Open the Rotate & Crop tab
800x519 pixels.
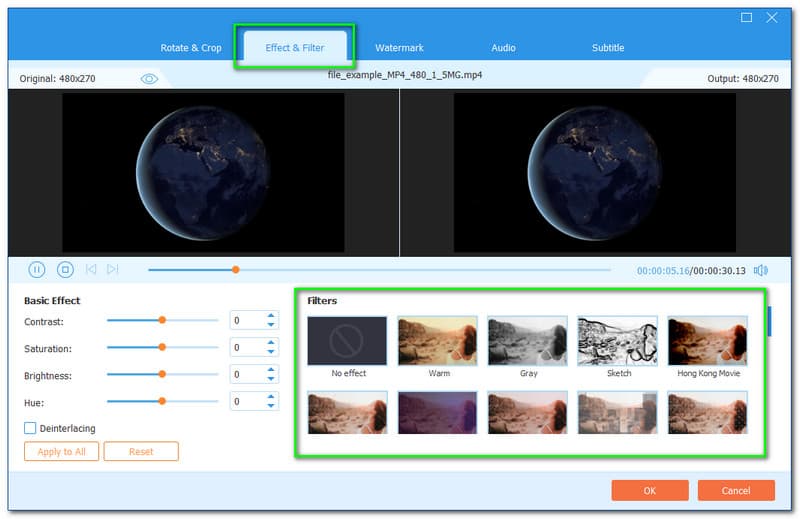click(191, 48)
